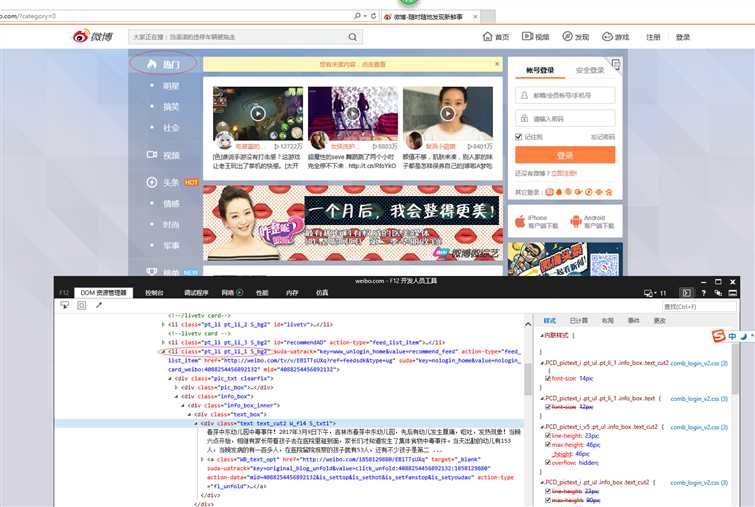755x507 pixels.
Task: Click the DevTools console toggle icon
Action: coord(686,293)
